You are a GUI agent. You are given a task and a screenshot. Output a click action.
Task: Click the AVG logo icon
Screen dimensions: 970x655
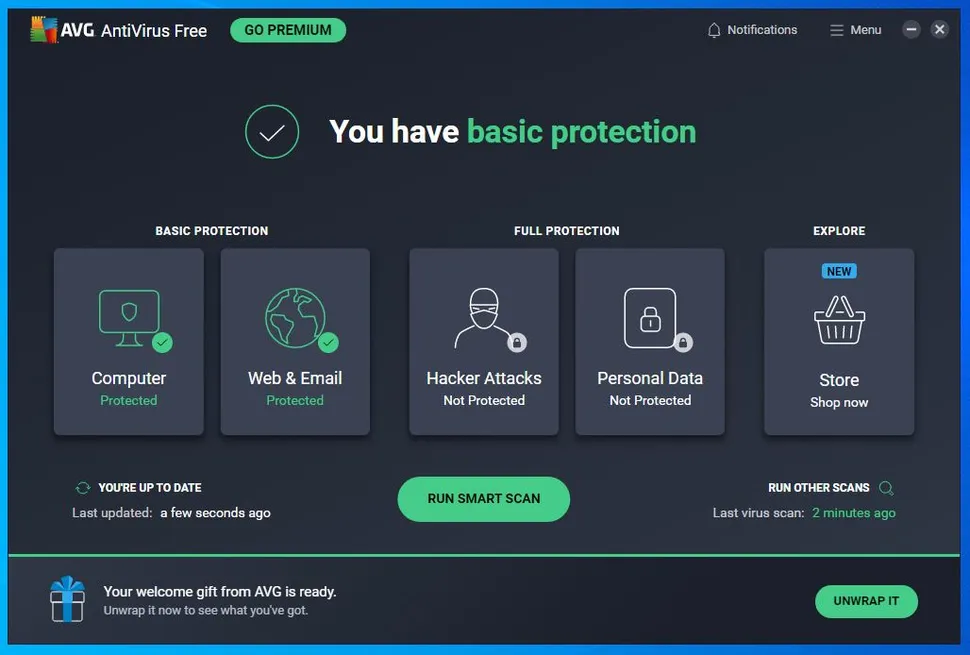43,30
